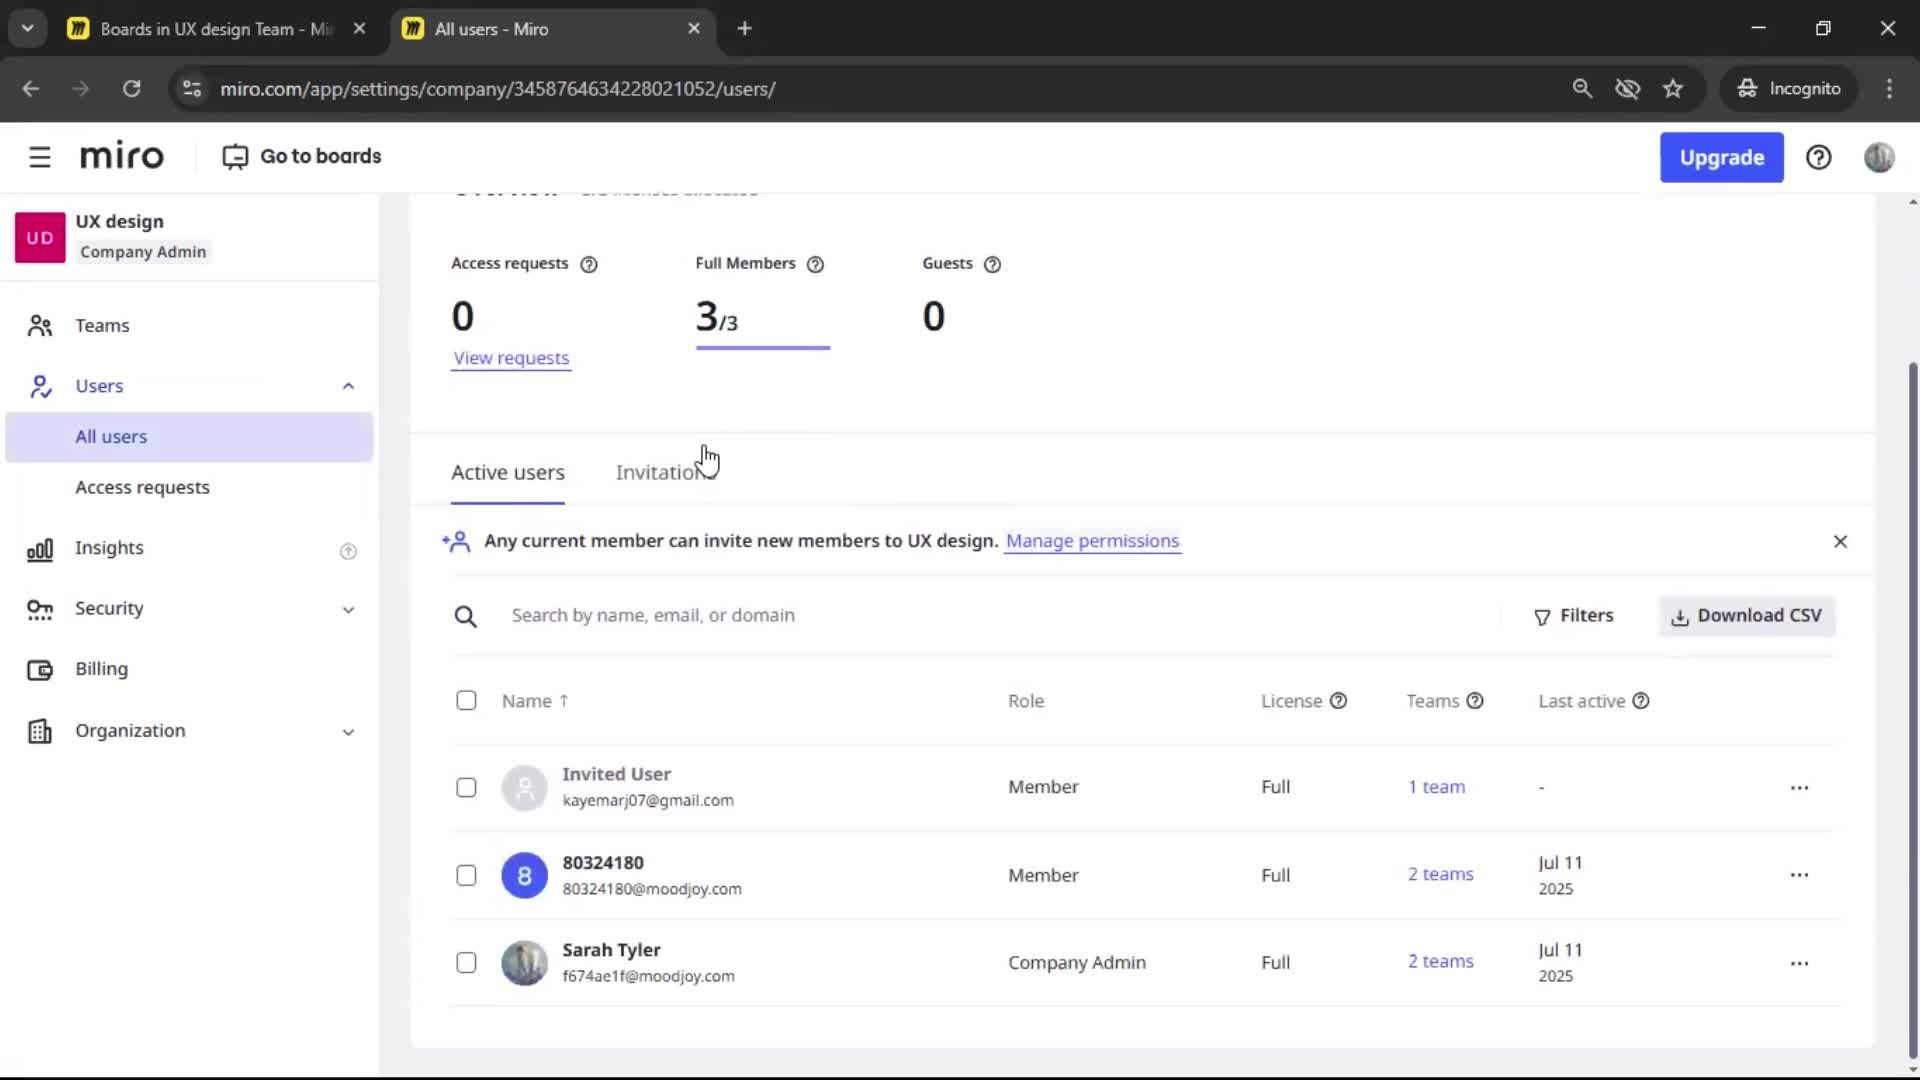This screenshot has width=1920, height=1080.
Task: Dismiss the invite permissions banner
Action: click(x=1840, y=541)
